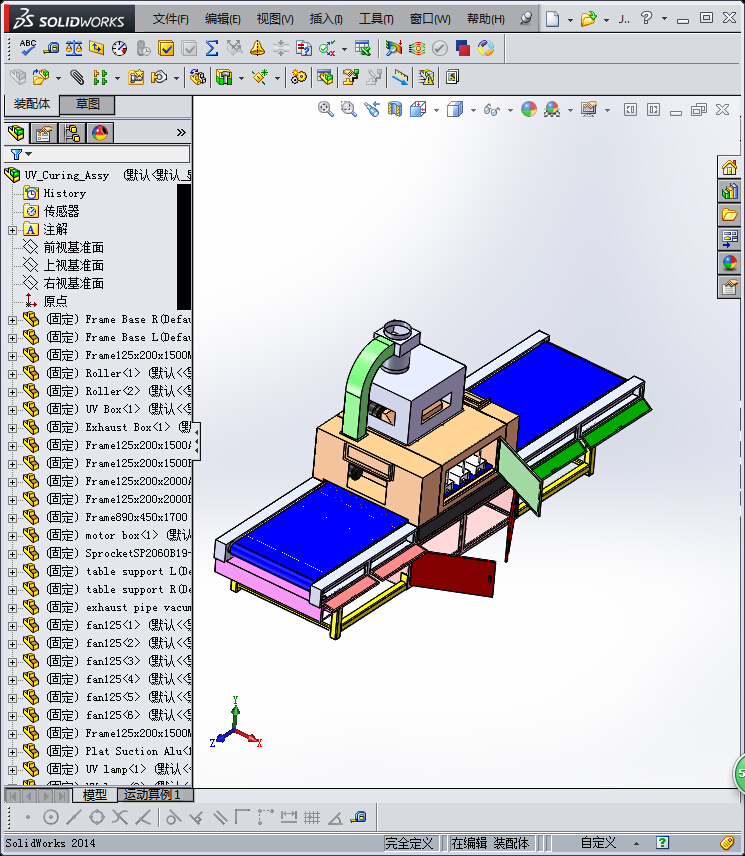Click the Edit Appearance color ball
This screenshot has width=745, height=856.
pyautogui.click(x=529, y=109)
